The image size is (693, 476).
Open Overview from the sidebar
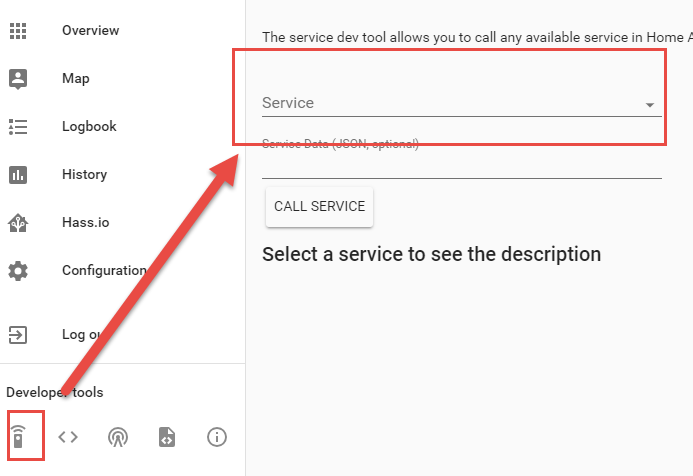pyautogui.click(x=91, y=30)
